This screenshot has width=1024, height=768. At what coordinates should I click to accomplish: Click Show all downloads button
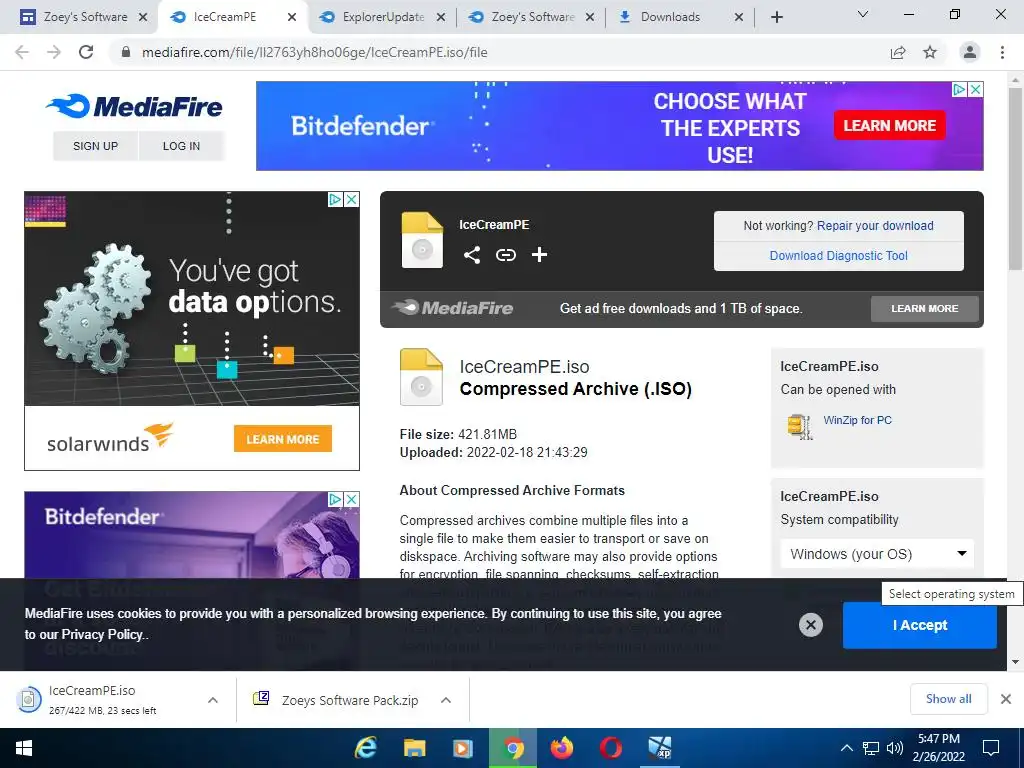pyautogui.click(x=948, y=699)
